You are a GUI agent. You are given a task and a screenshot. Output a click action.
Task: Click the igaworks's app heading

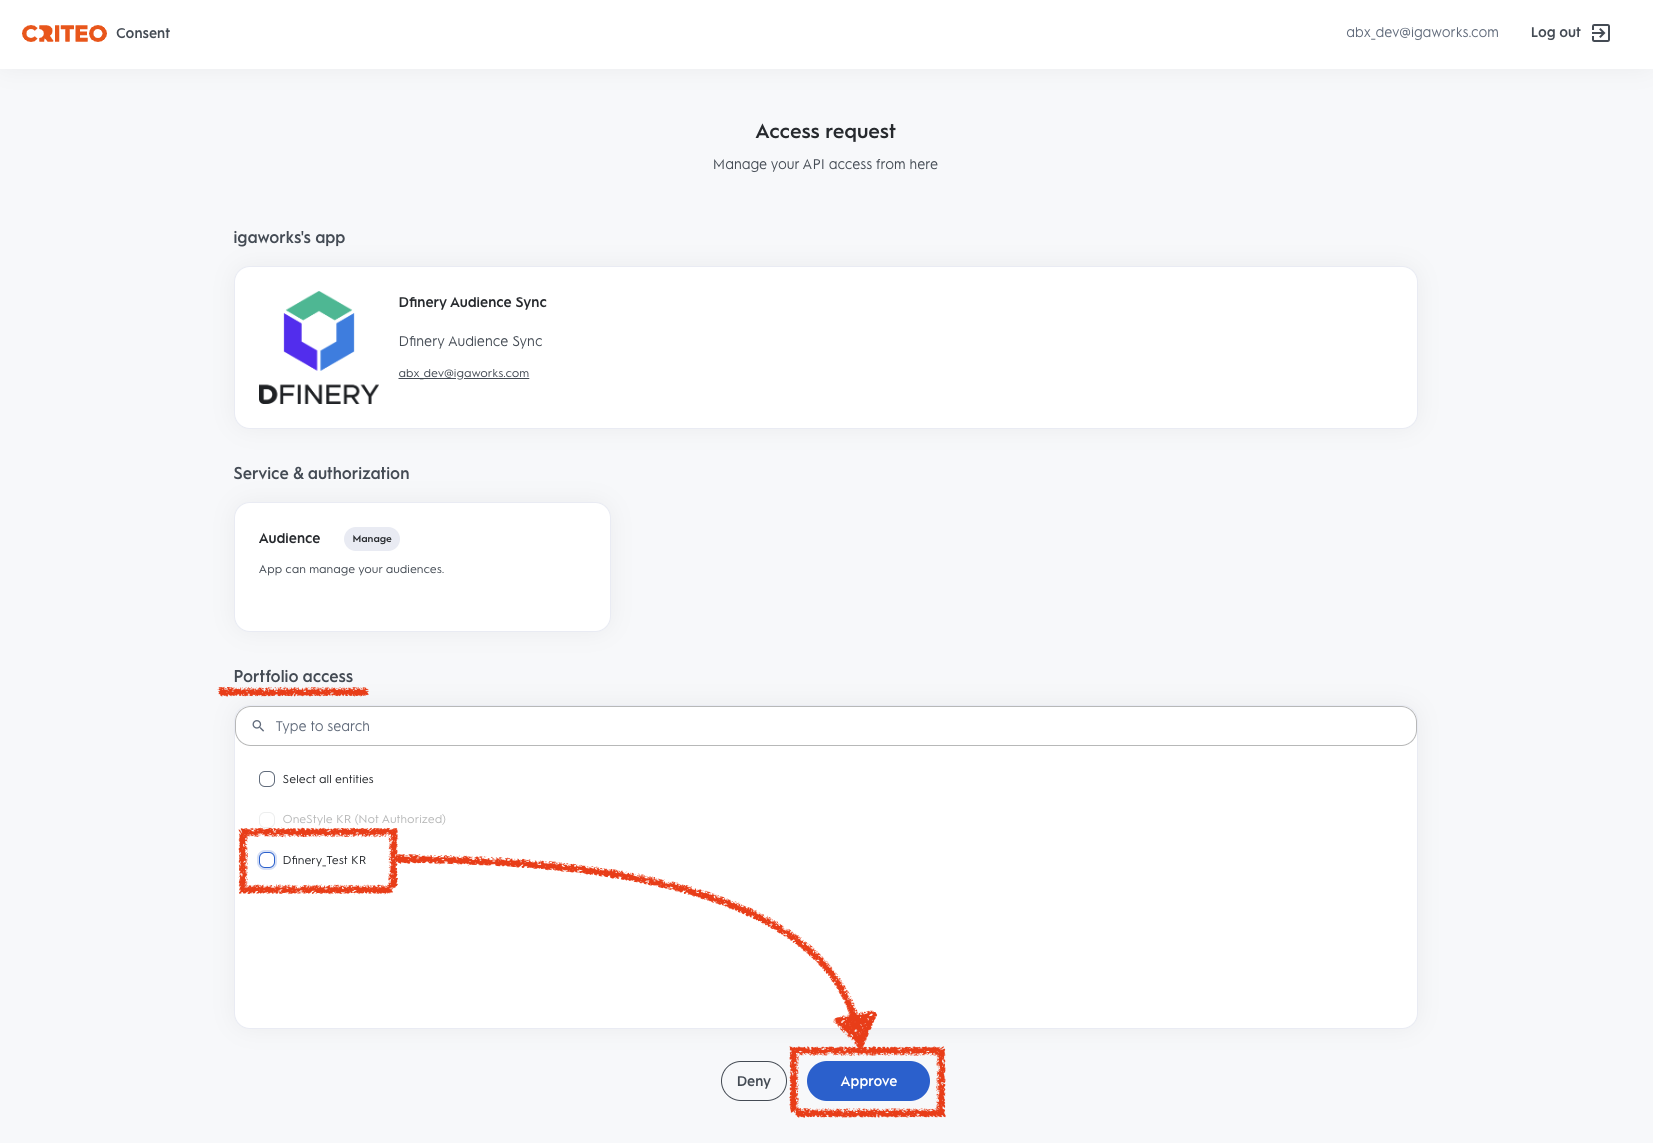[289, 237]
